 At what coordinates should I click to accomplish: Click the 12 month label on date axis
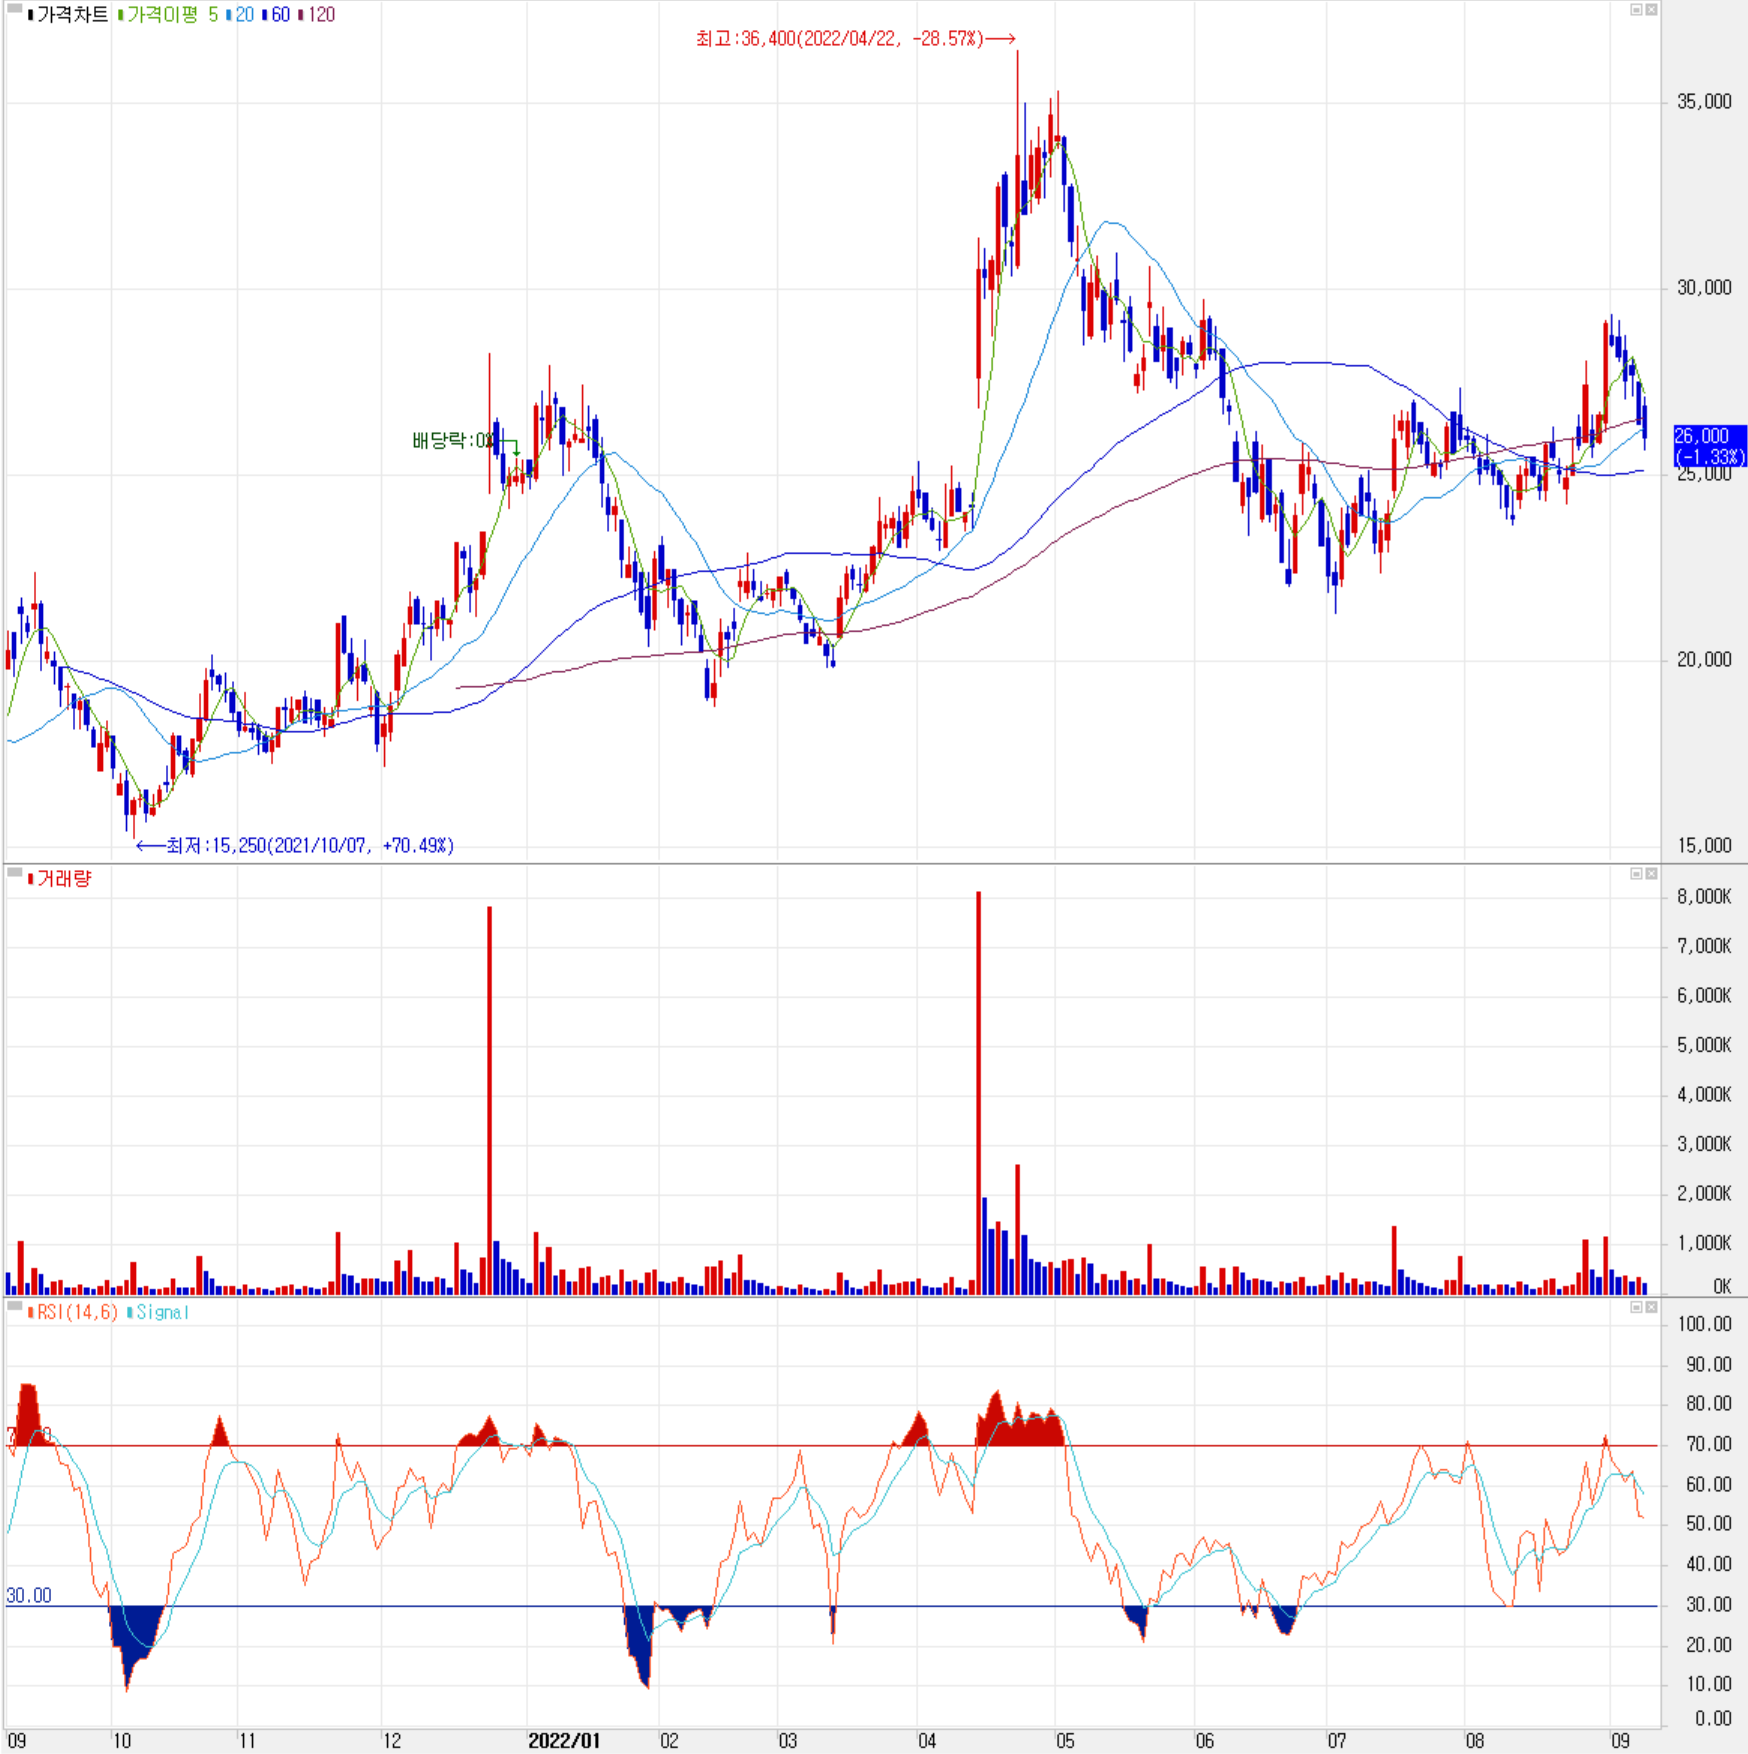(392, 1741)
